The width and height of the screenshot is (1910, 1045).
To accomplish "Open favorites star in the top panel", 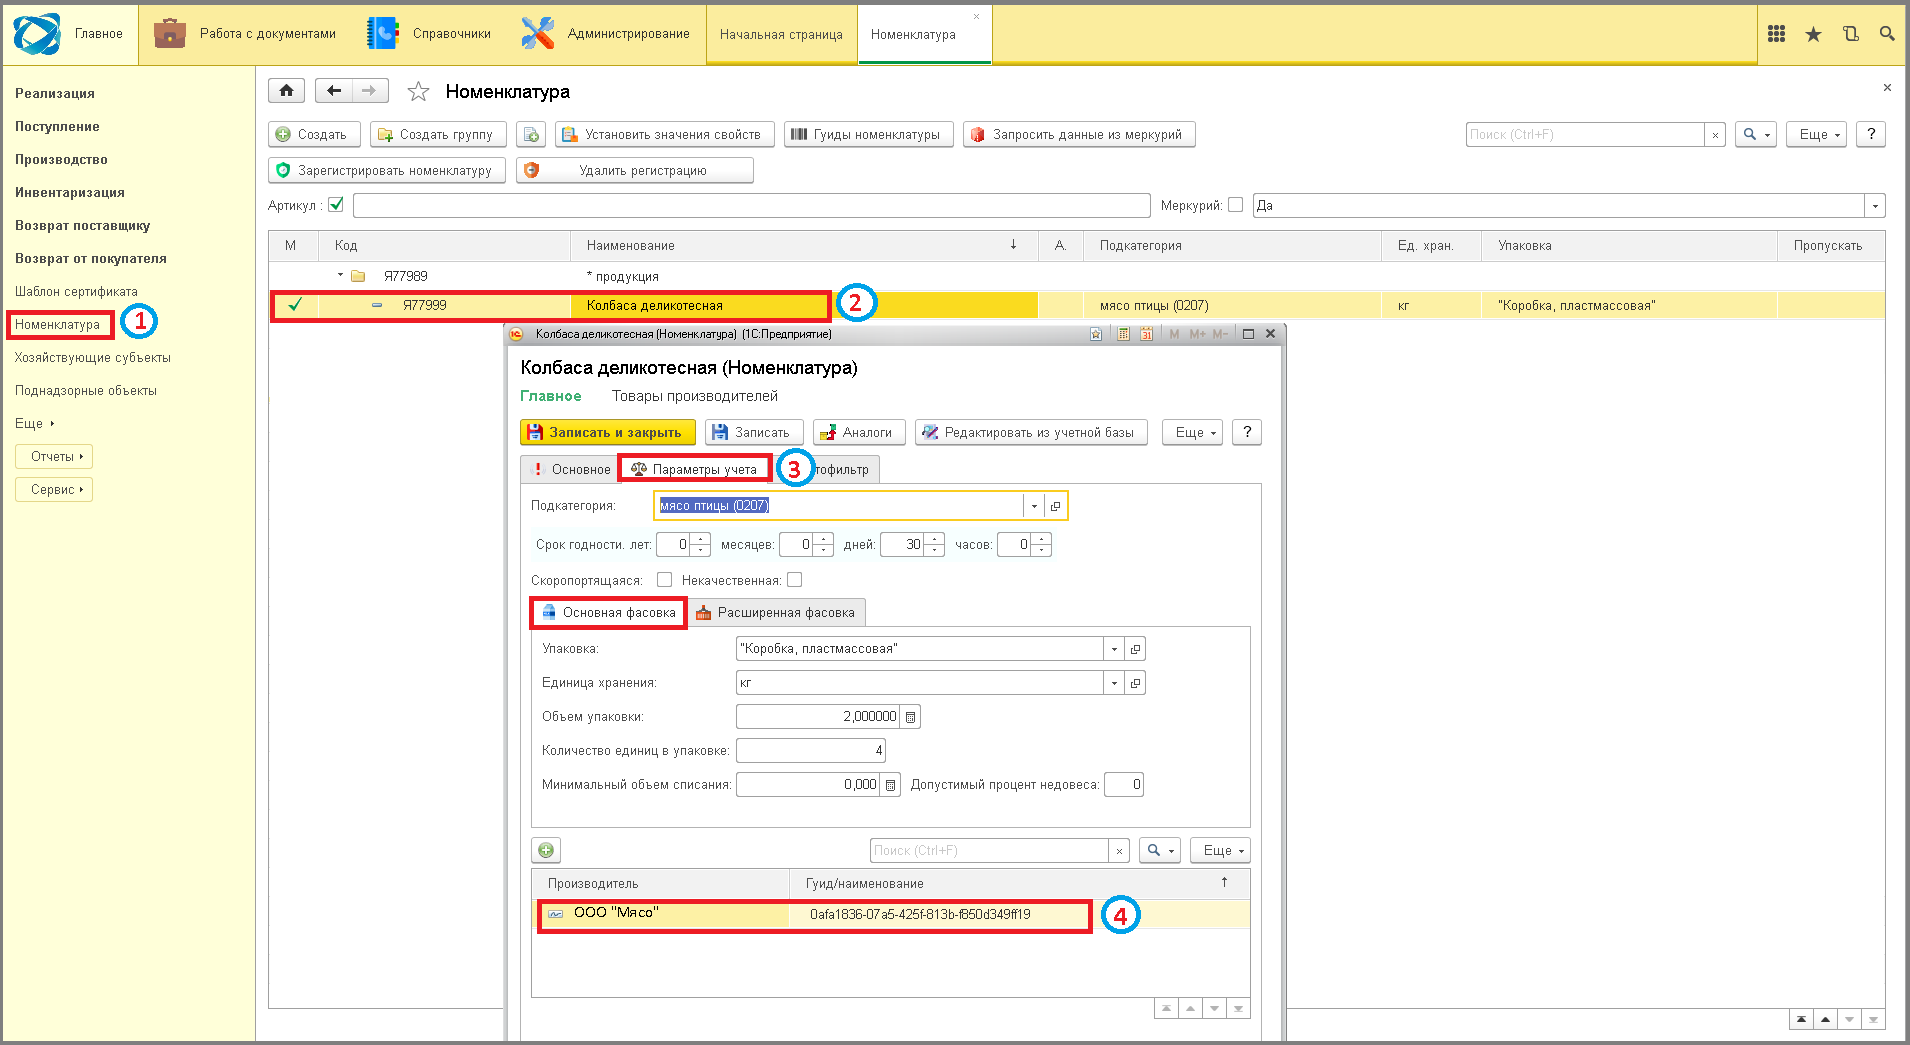I will point(1813,34).
